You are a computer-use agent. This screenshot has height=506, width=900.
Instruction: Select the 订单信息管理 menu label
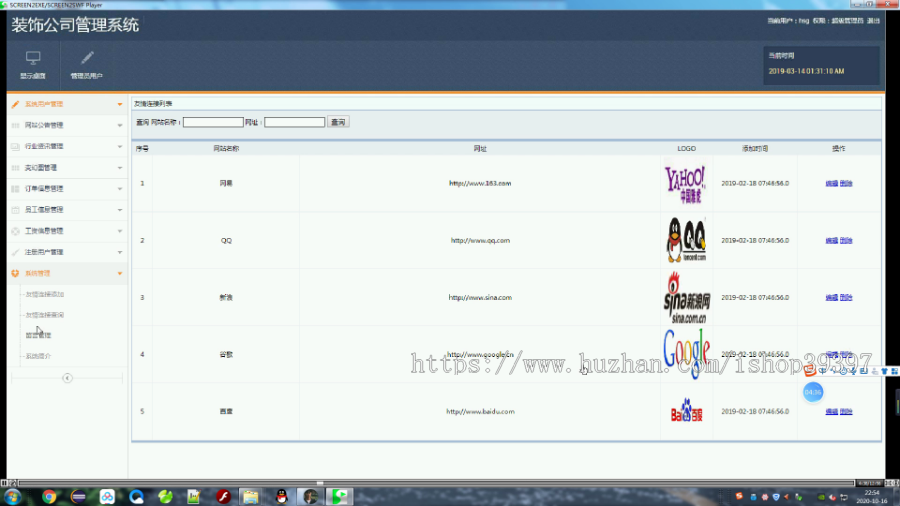pyautogui.click(x=44, y=189)
